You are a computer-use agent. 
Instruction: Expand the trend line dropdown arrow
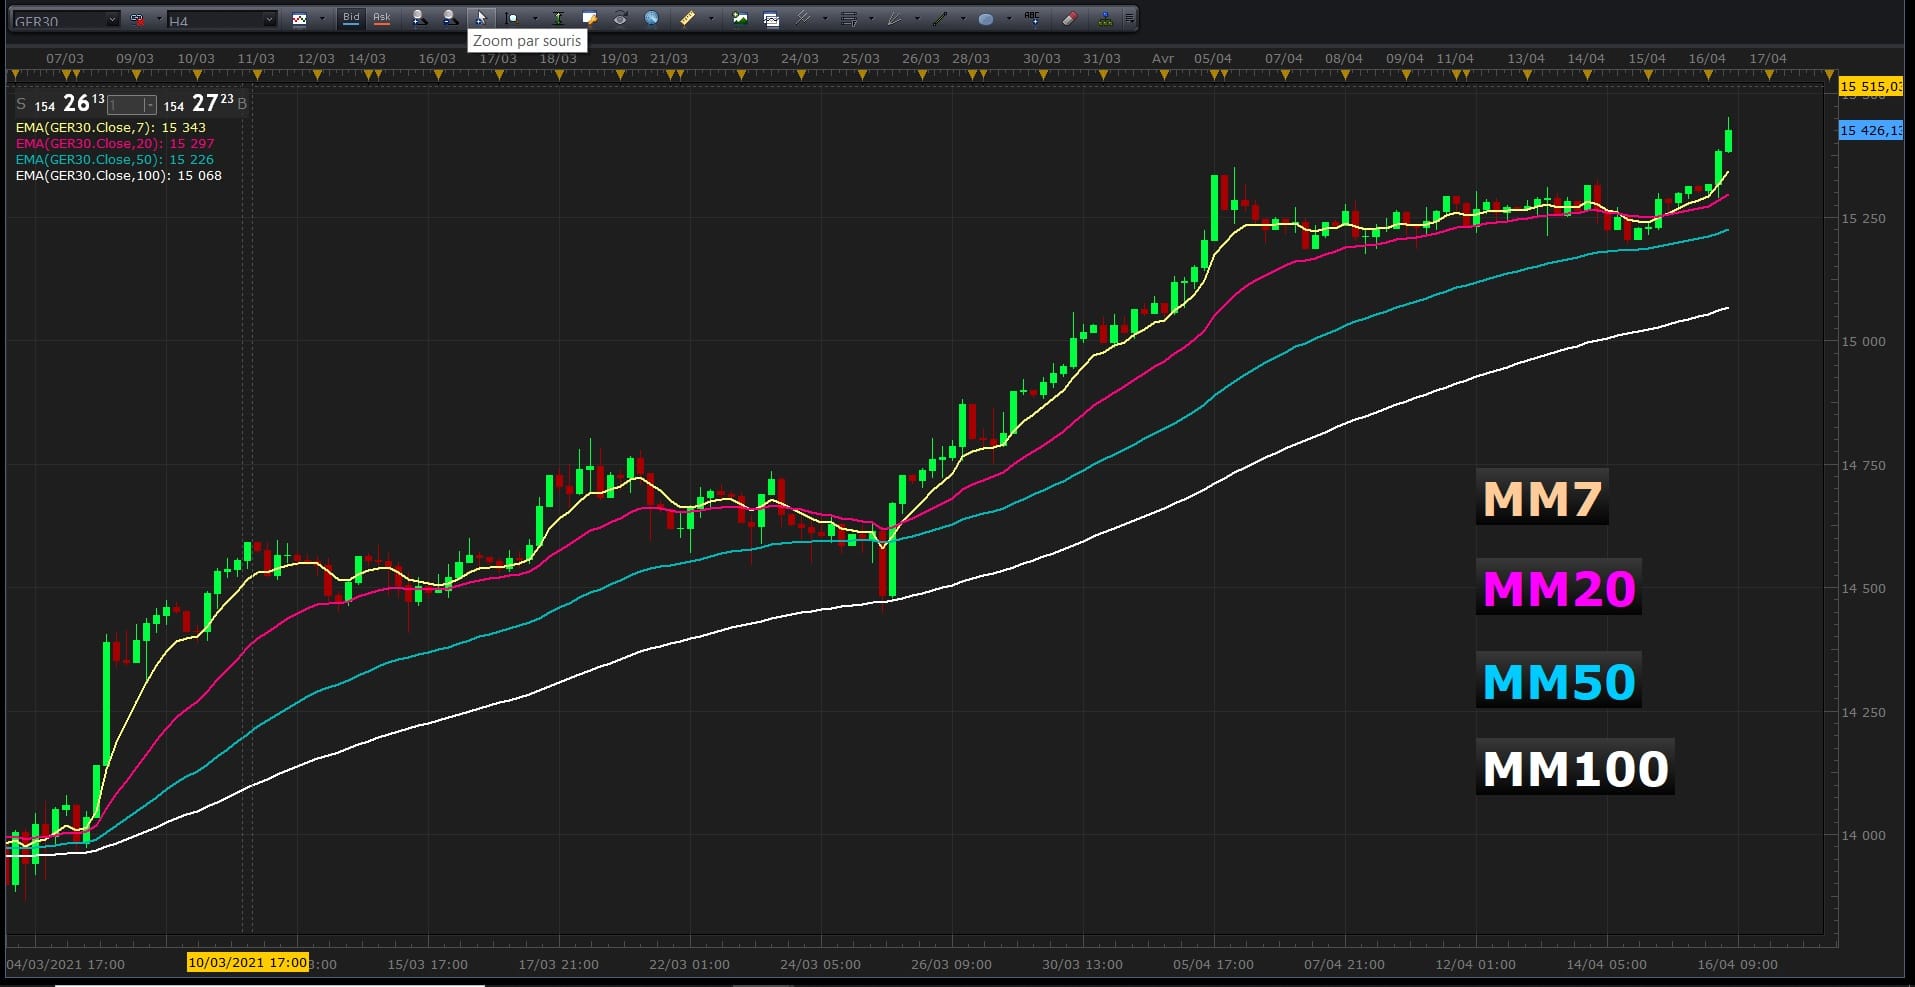coord(963,19)
